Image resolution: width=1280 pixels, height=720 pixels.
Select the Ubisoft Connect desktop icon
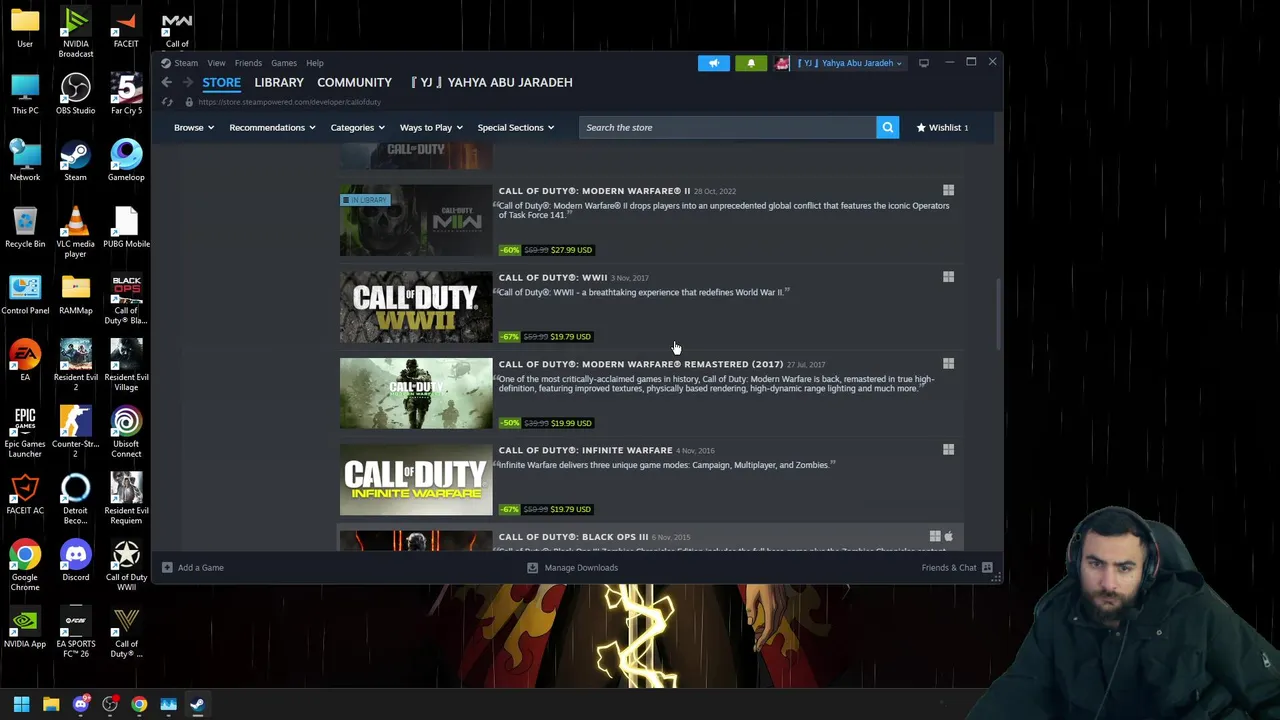[126, 432]
